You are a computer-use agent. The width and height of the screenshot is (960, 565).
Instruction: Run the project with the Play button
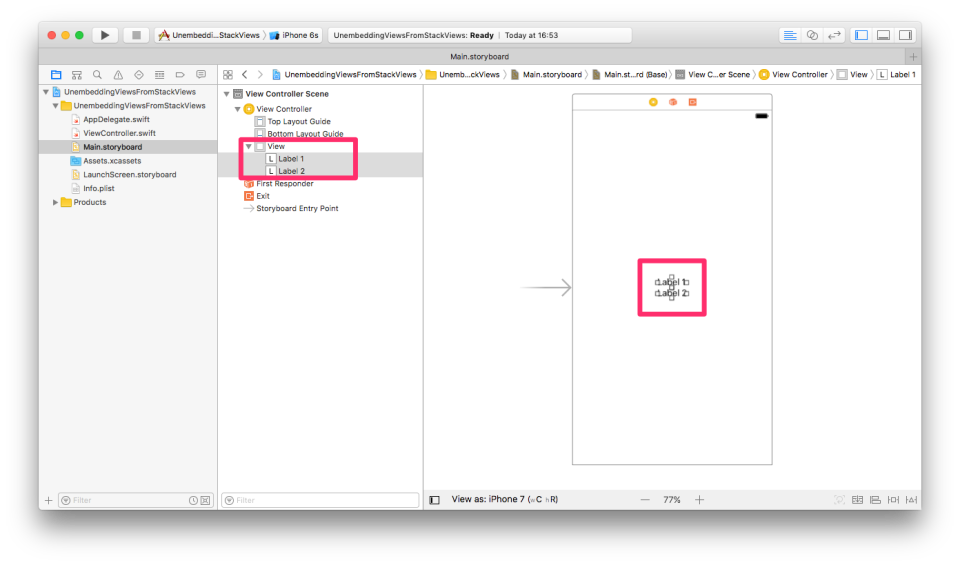(105, 35)
